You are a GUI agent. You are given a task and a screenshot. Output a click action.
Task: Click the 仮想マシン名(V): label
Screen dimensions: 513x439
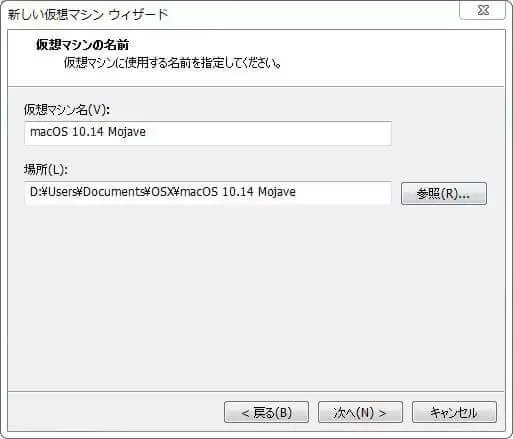click(x=67, y=110)
